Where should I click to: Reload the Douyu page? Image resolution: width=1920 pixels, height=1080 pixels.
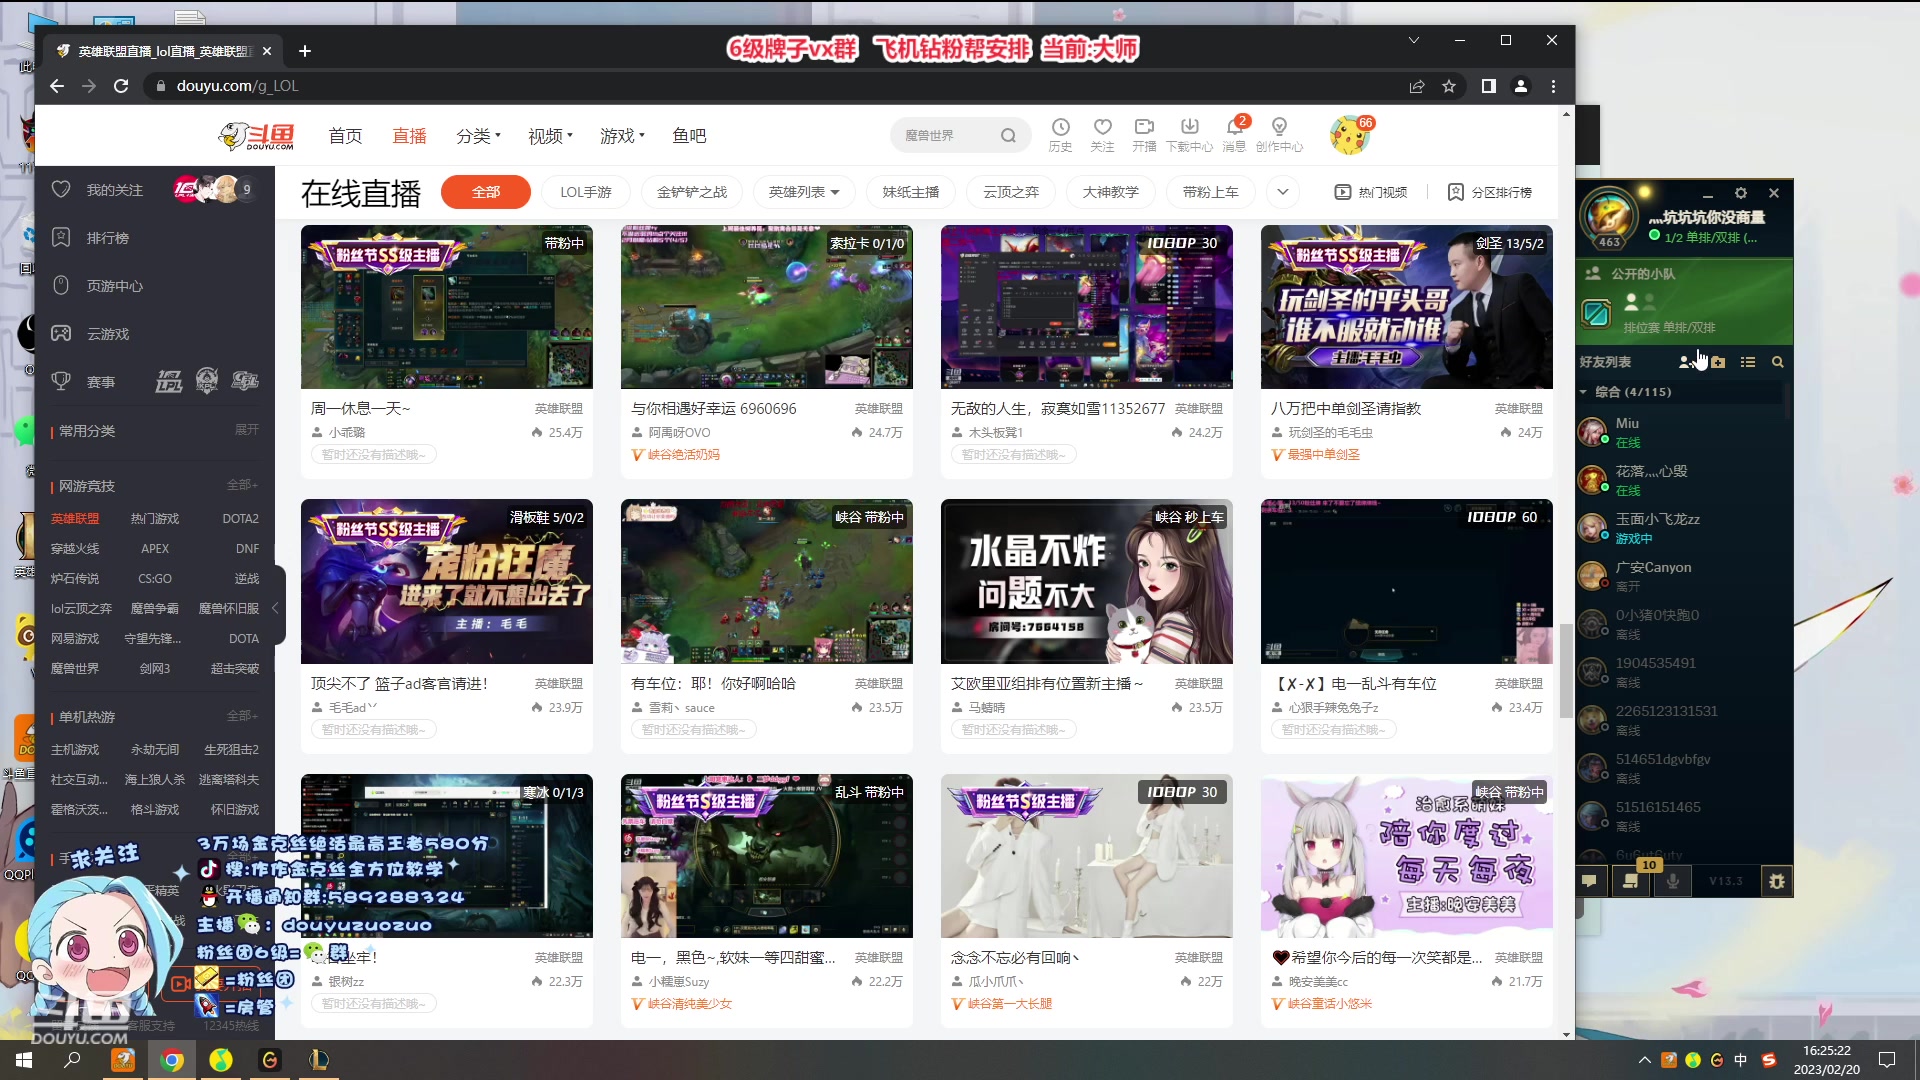click(x=121, y=86)
